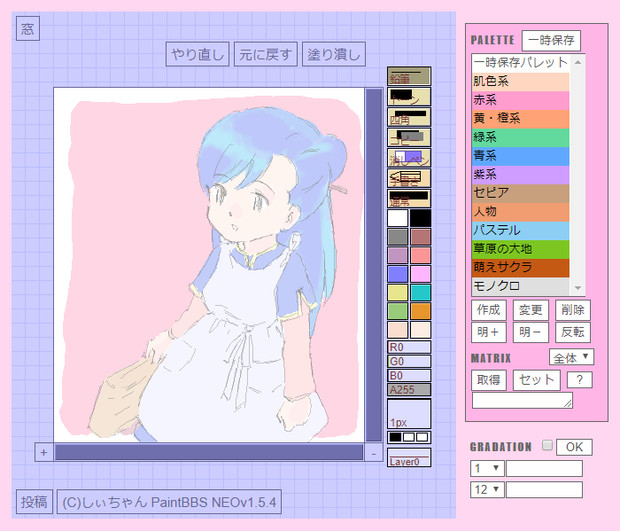The width and height of the screenshot is (620, 531).
Task: Choose the 四角 rectangle tool
Action: point(408,117)
